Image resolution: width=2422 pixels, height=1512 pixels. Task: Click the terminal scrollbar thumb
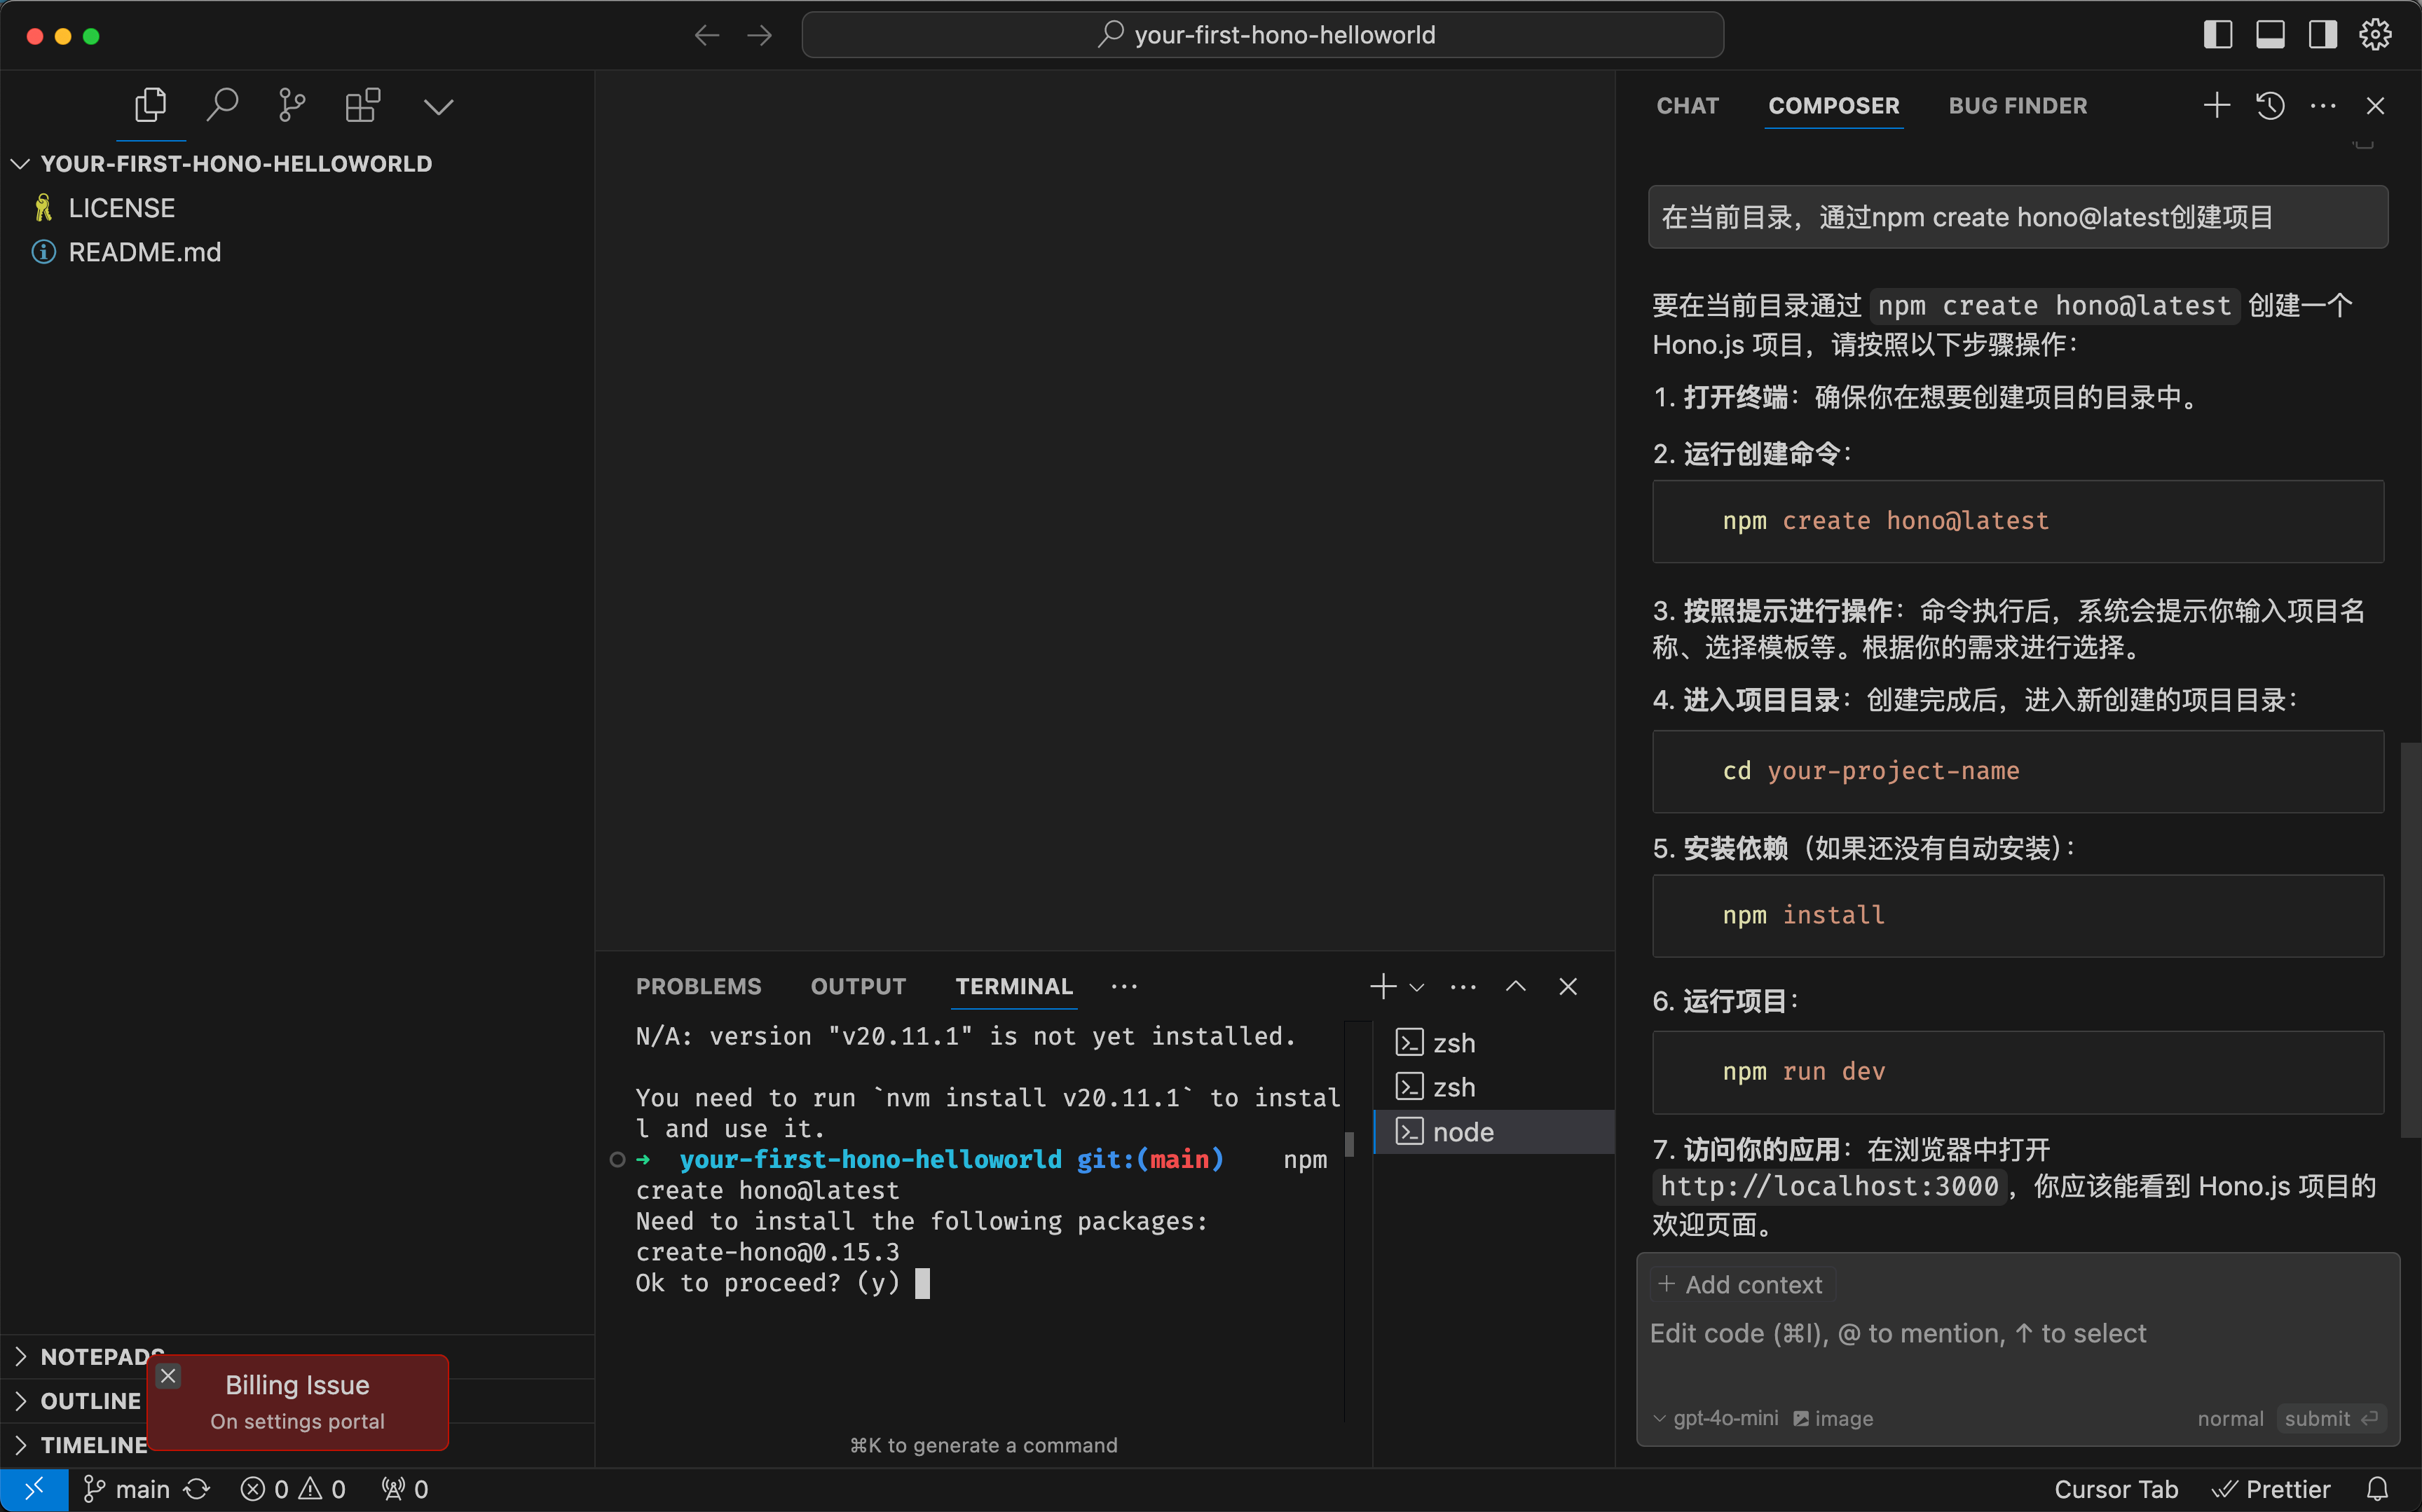1349,1143
